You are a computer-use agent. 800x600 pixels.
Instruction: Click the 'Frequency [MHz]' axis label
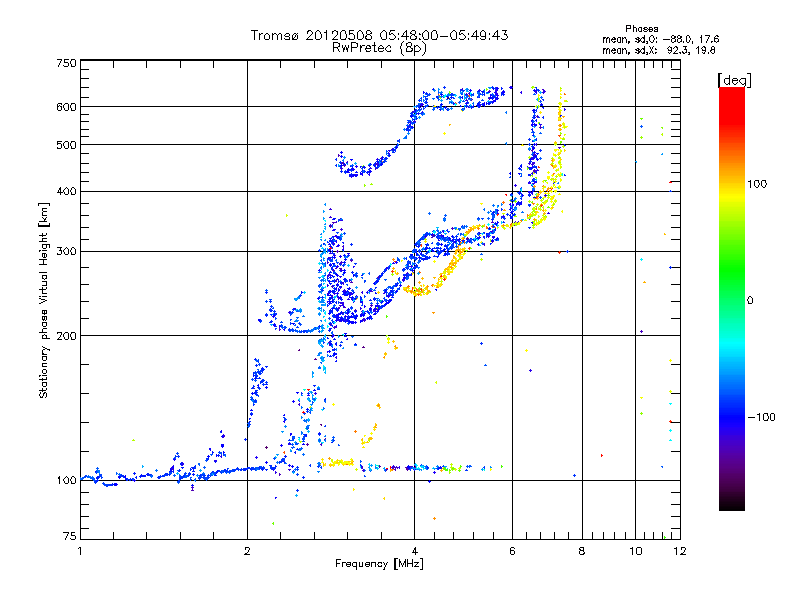tap(379, 564)
